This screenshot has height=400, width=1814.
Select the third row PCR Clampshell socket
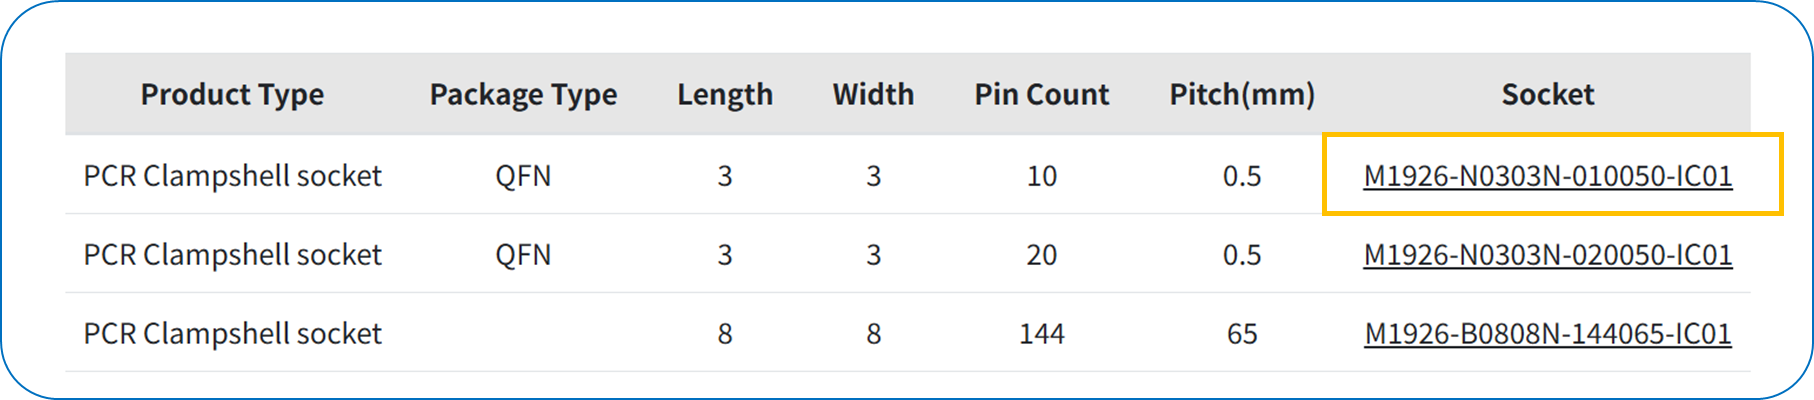(232, 334)
